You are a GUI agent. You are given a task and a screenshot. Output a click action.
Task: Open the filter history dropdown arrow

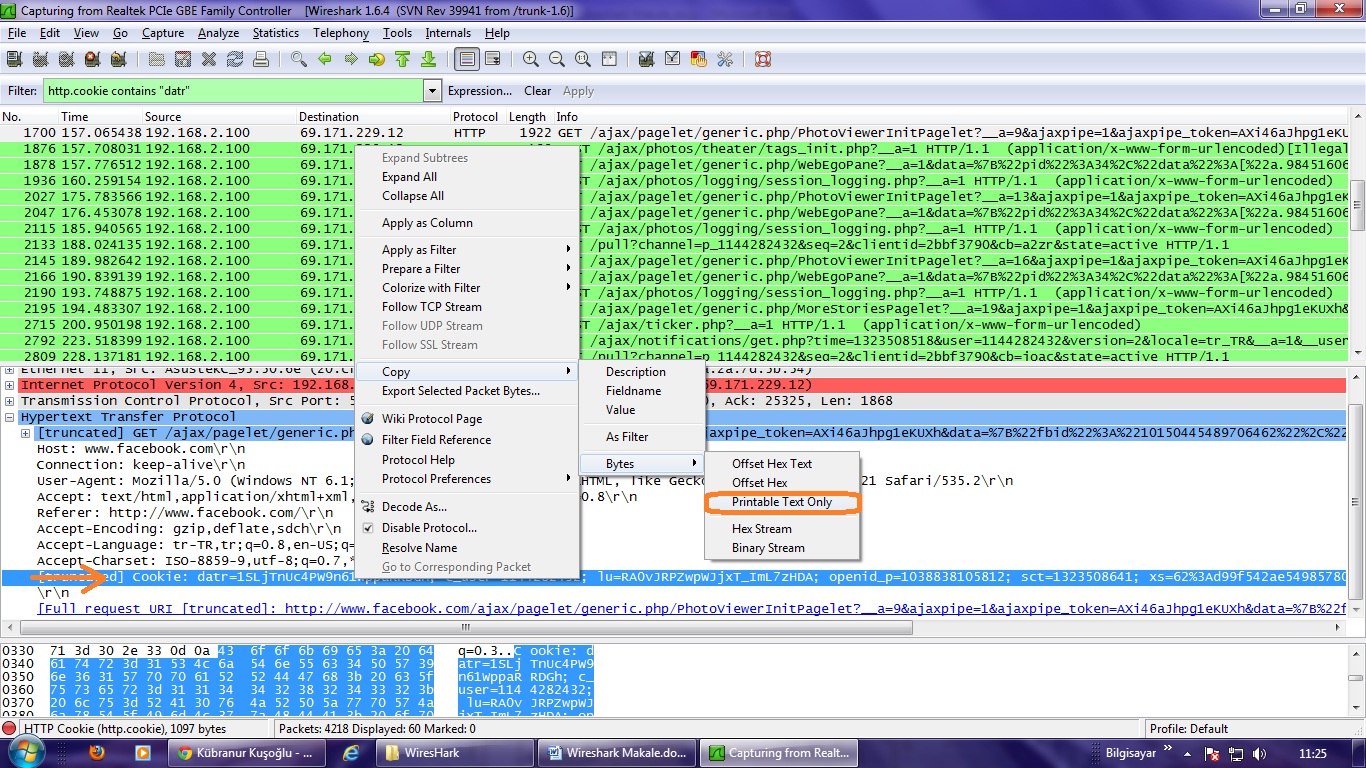click(x=432, y=91)
